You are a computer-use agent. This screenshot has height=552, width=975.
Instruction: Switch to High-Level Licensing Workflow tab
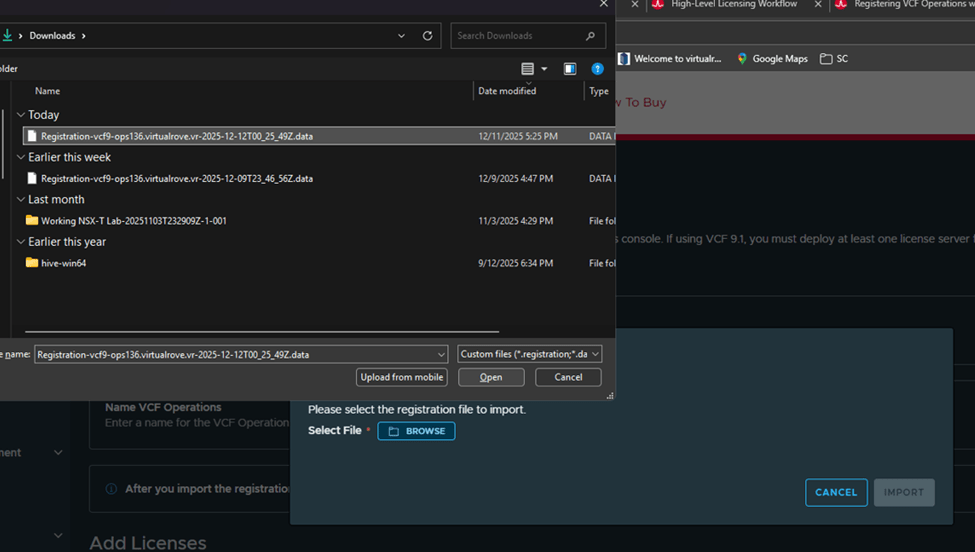[733, 5]
